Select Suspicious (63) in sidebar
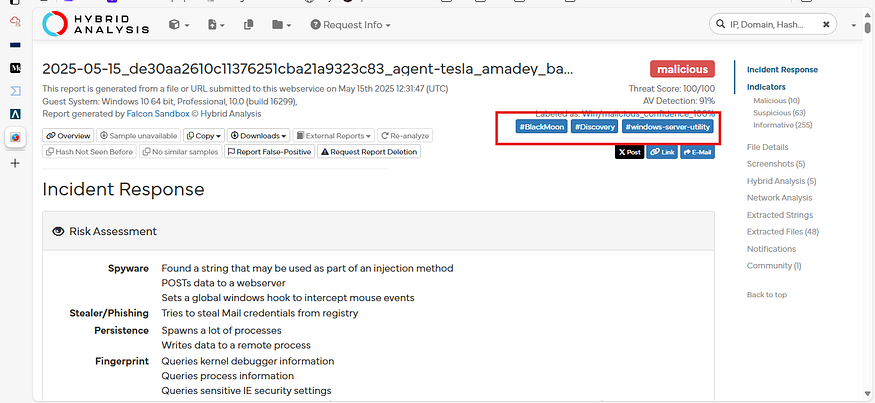This screenshot has width=875, height=403. tap(779, 113)
